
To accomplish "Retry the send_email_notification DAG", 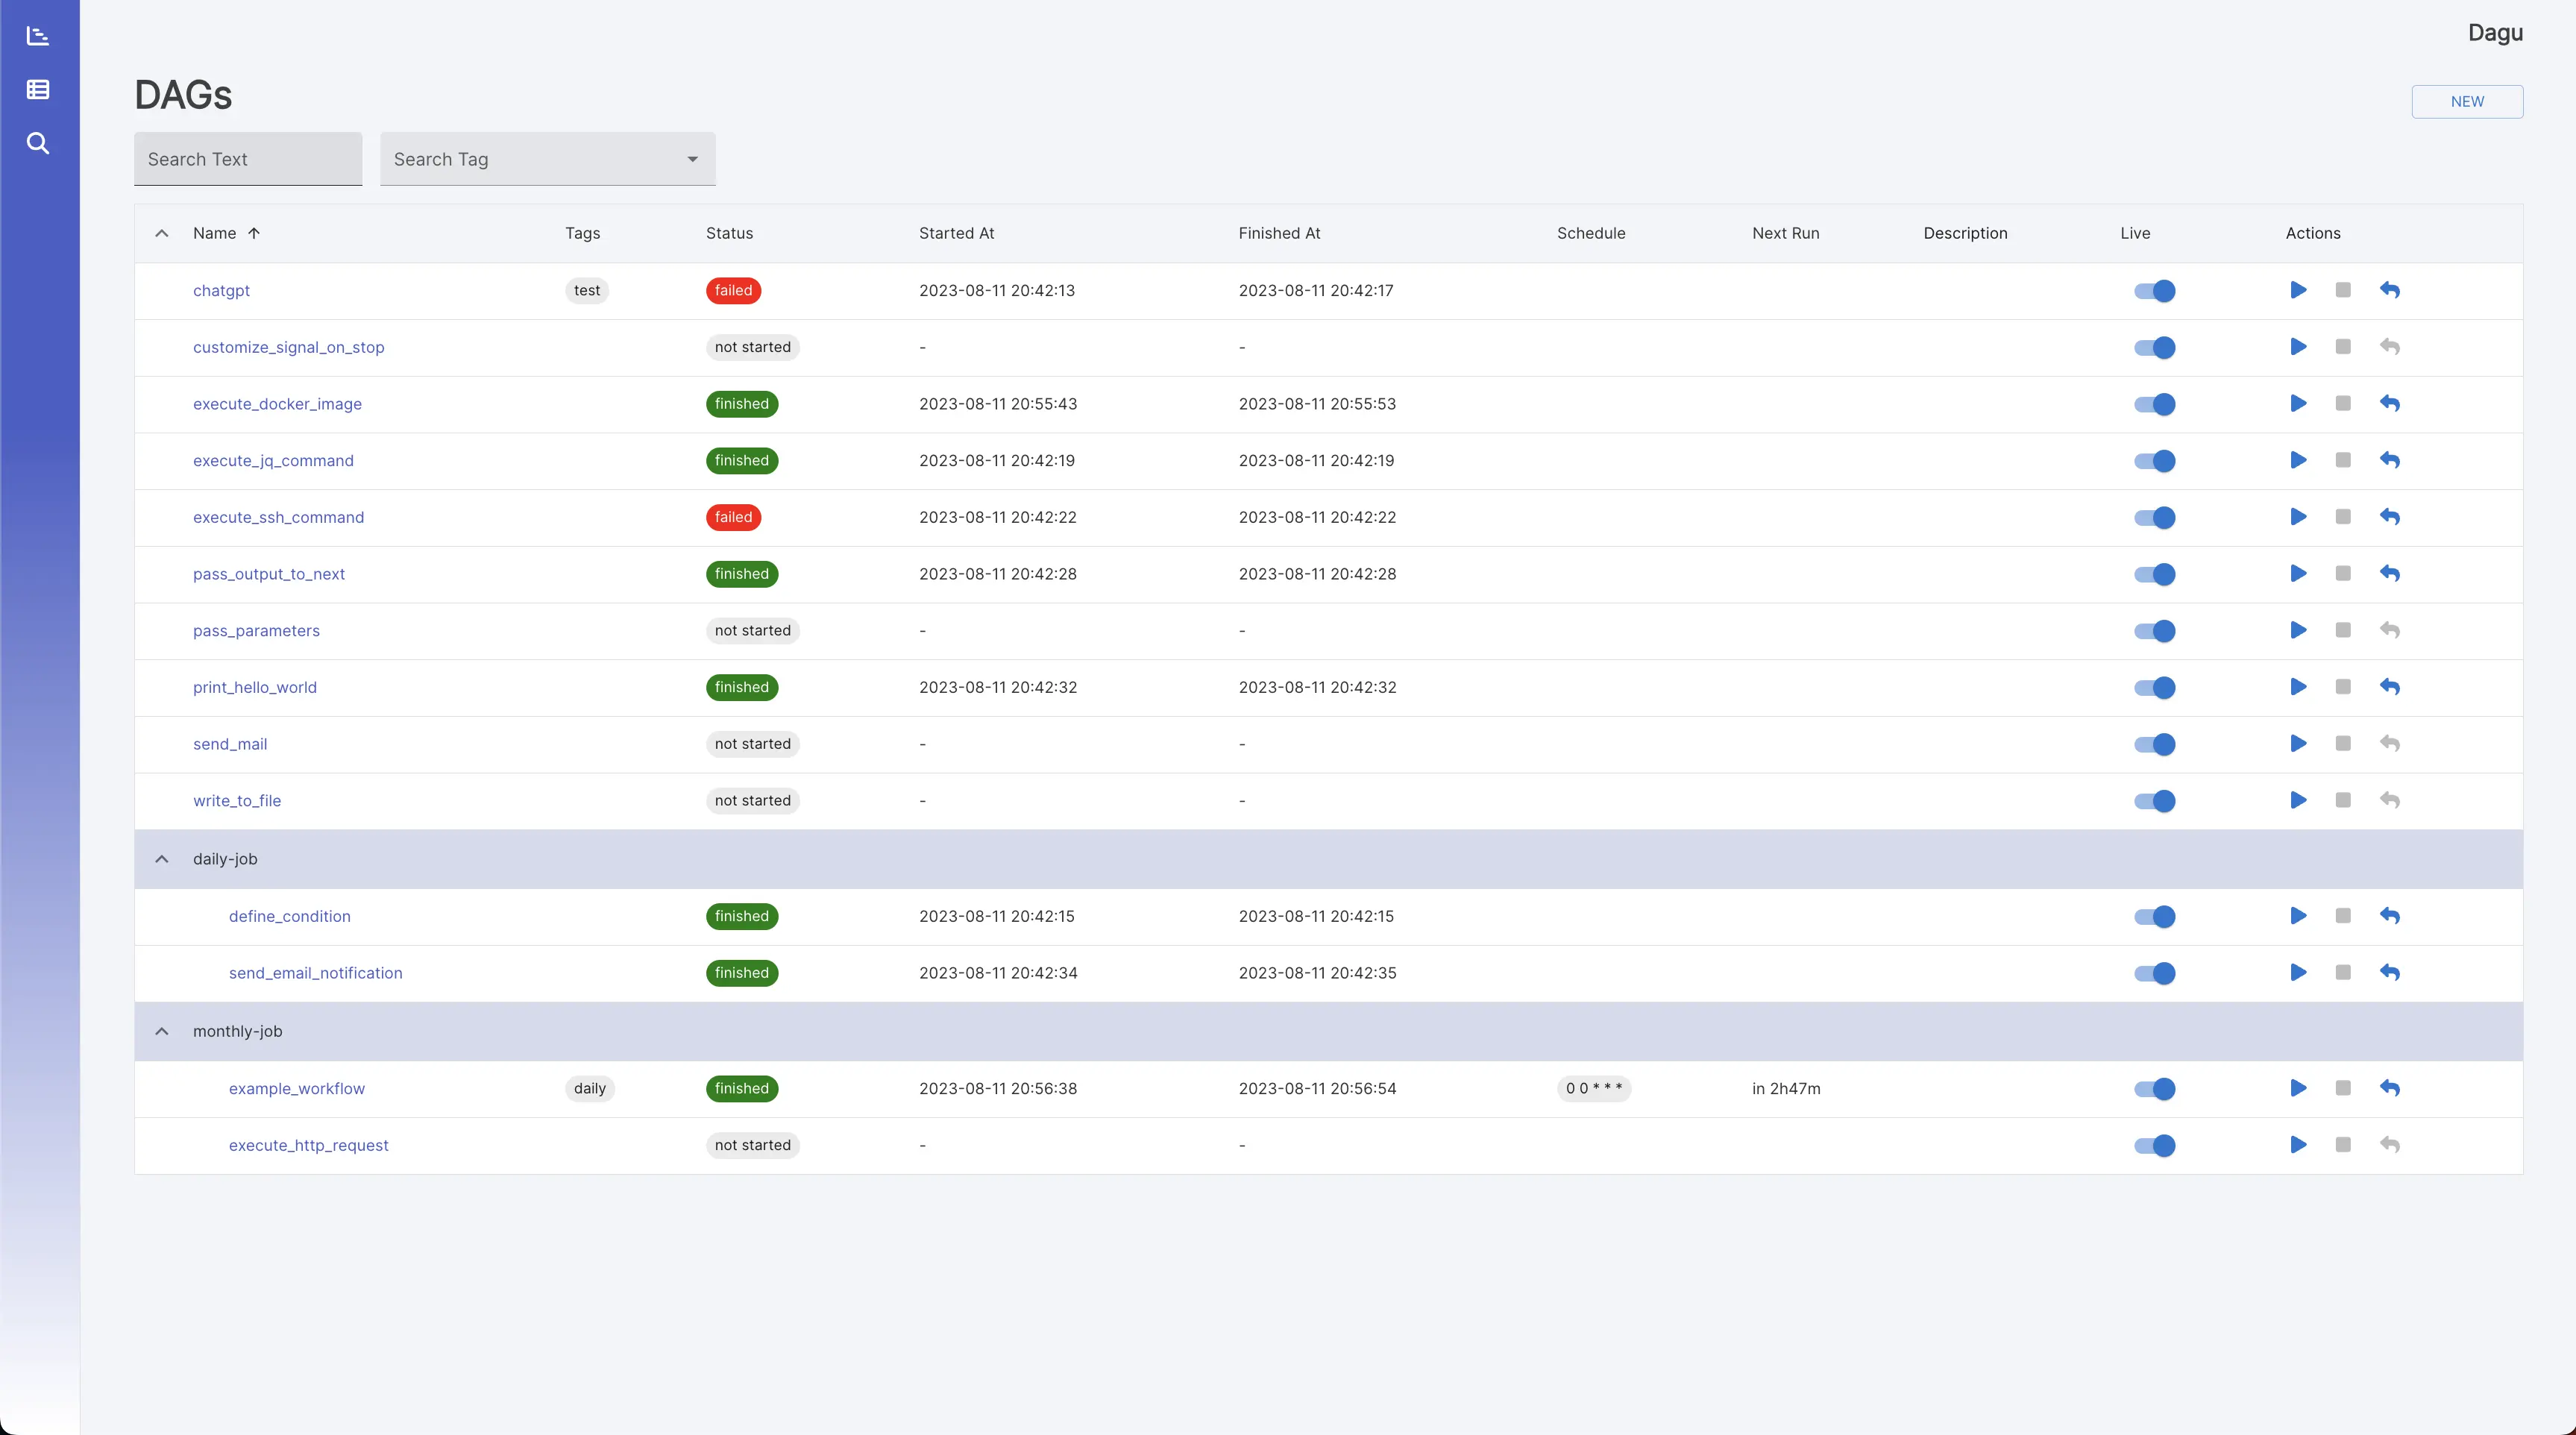I will pyautogui.click(x=2390, y=973).
